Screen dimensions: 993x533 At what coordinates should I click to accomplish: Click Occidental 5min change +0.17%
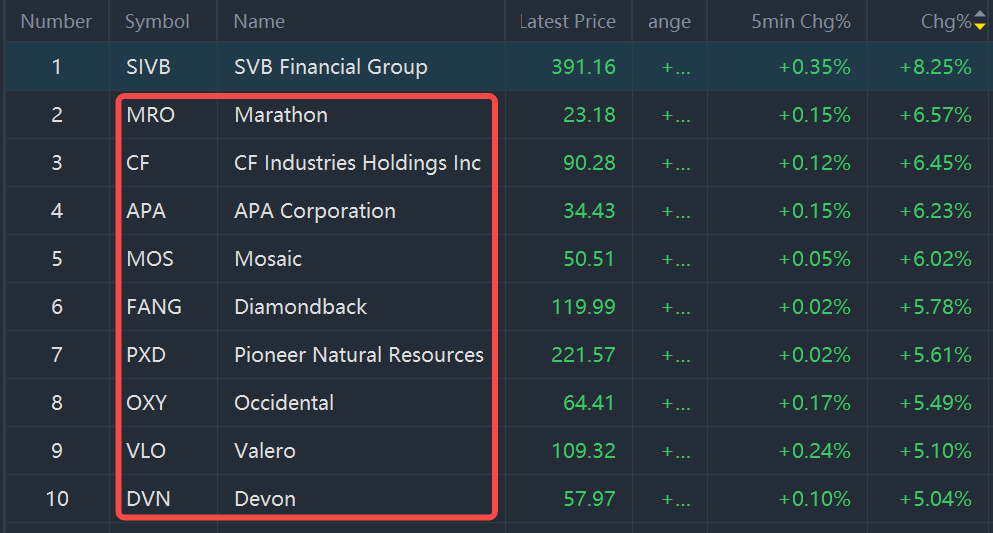coord(814,403)
